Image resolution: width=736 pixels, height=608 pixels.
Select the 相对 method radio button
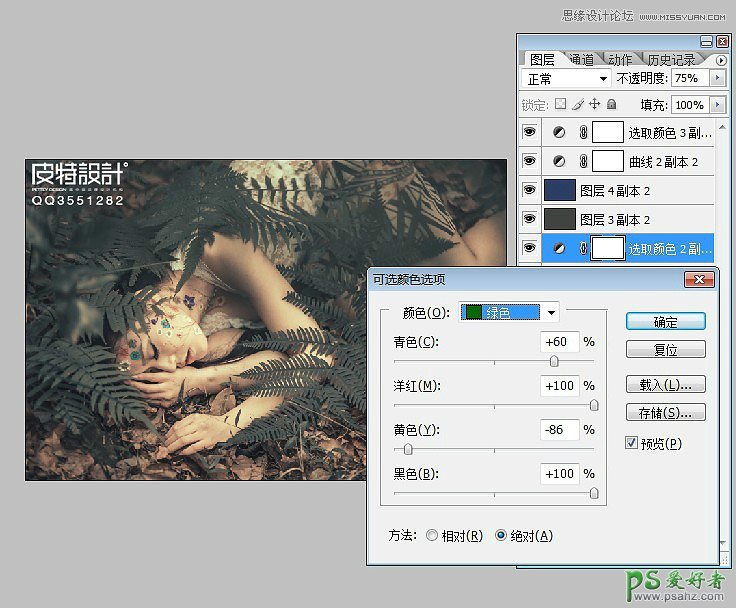[x=432, y=536]
